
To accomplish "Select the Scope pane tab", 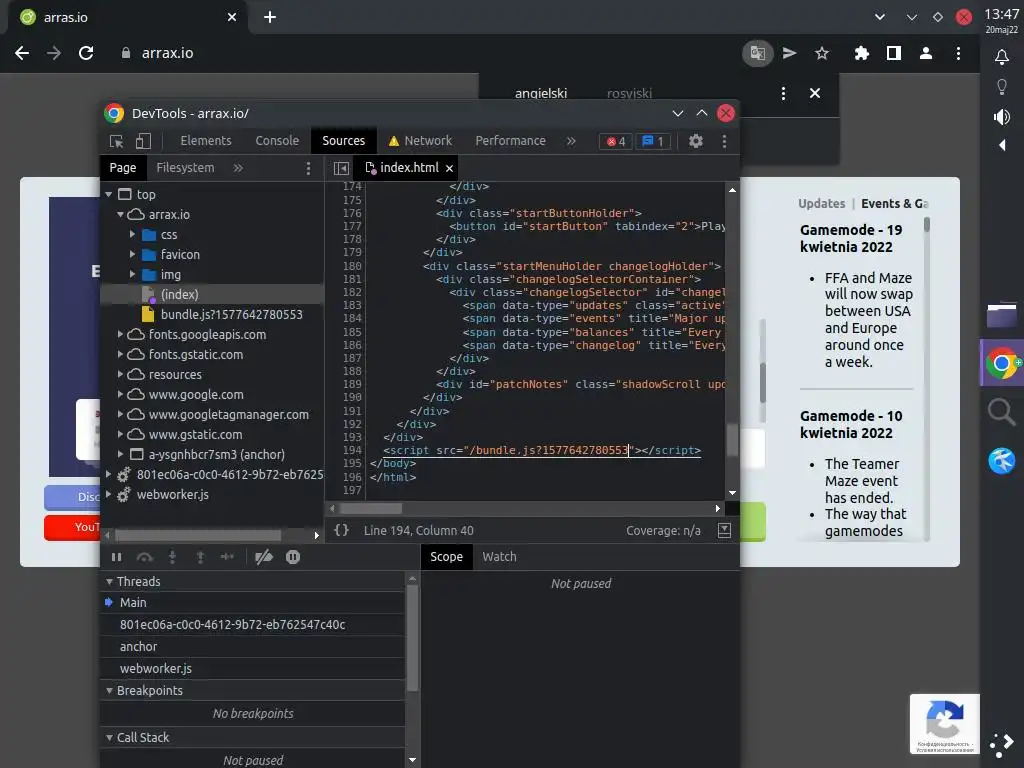I will [x=446, y=557].
